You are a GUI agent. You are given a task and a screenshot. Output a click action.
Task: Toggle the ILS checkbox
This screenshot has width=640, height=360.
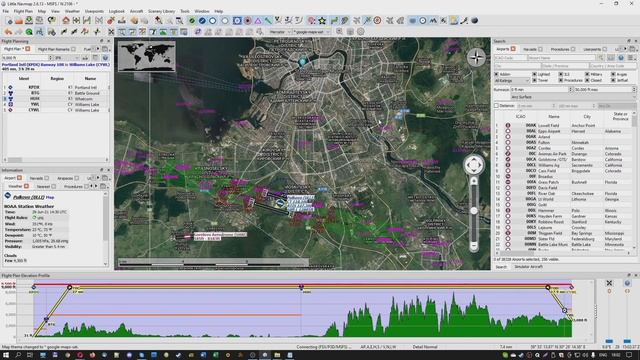pyautogui.click(x=561, y=74)
